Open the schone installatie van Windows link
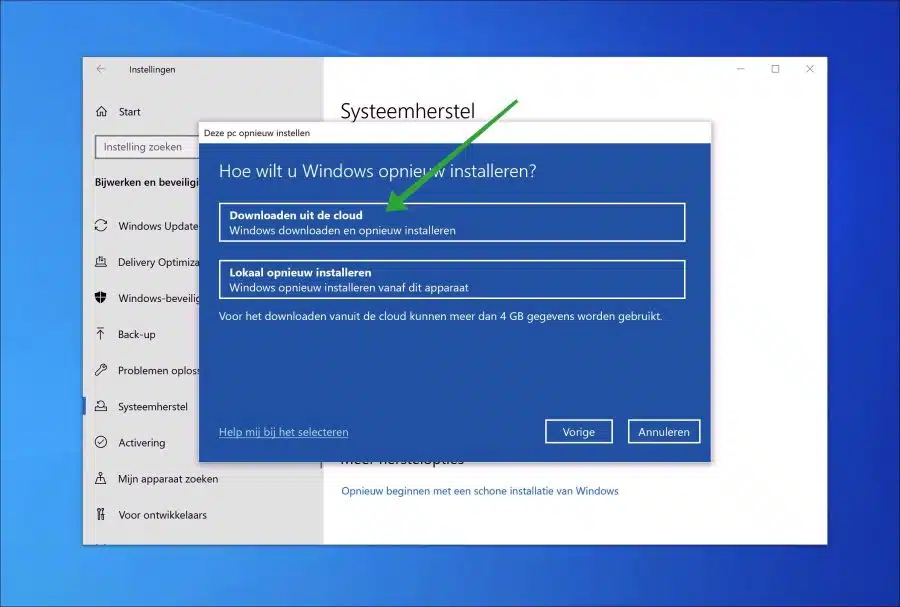 (480, 491)
